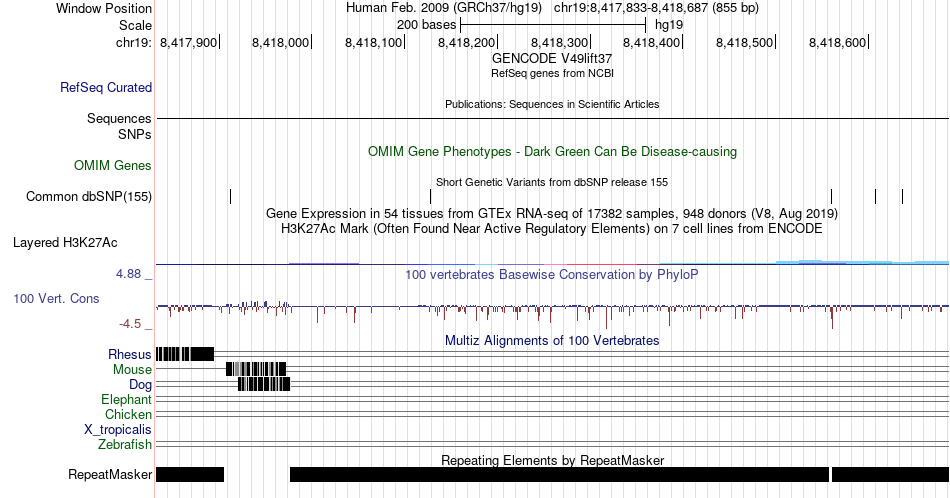950x498 pixels.
Task: Click 100 vertebrates Basewise Conservation by PhyloP title
Action: 552,274
